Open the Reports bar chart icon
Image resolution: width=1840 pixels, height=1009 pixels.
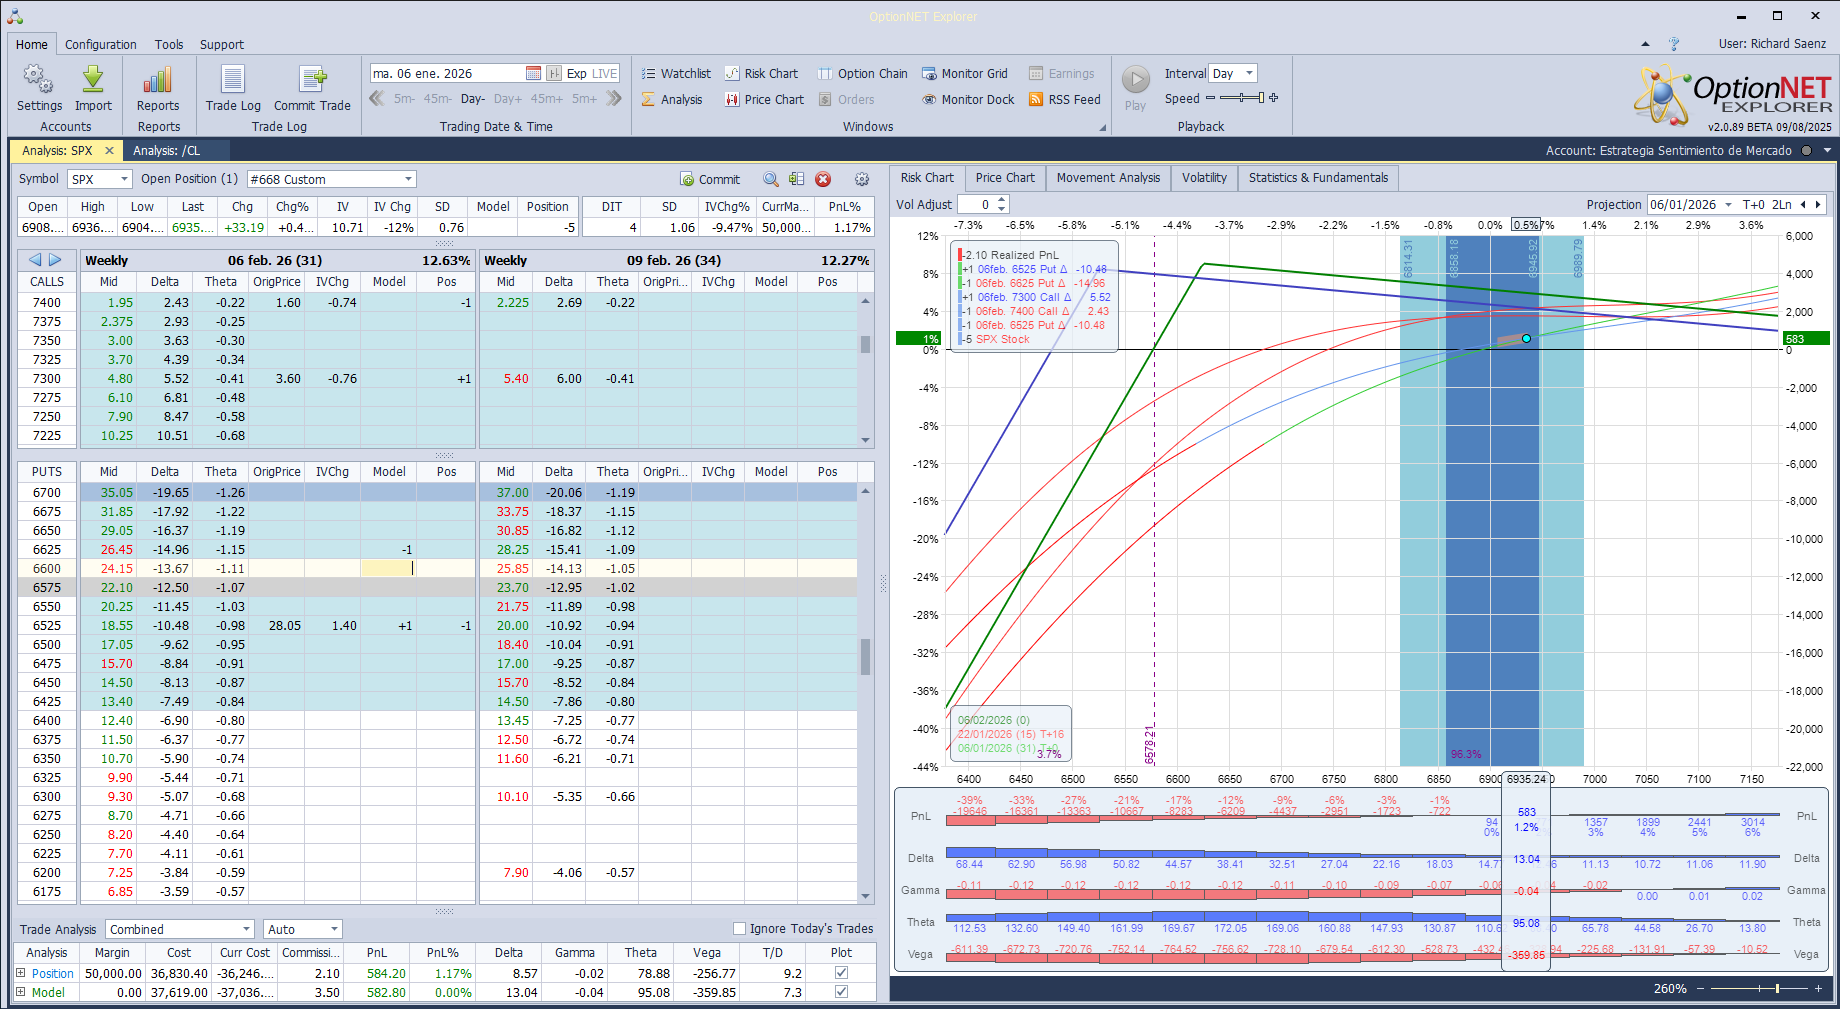[x=158, y=79]
